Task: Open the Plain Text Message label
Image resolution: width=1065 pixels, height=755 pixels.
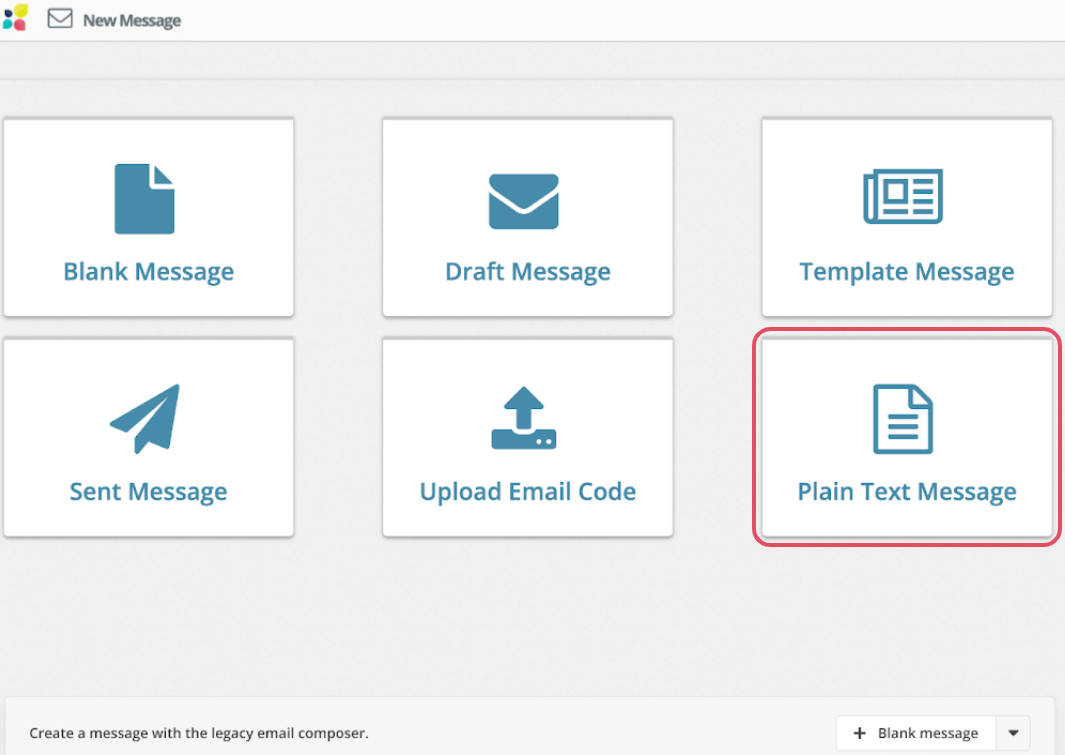Action: click(x=906, y=492)
